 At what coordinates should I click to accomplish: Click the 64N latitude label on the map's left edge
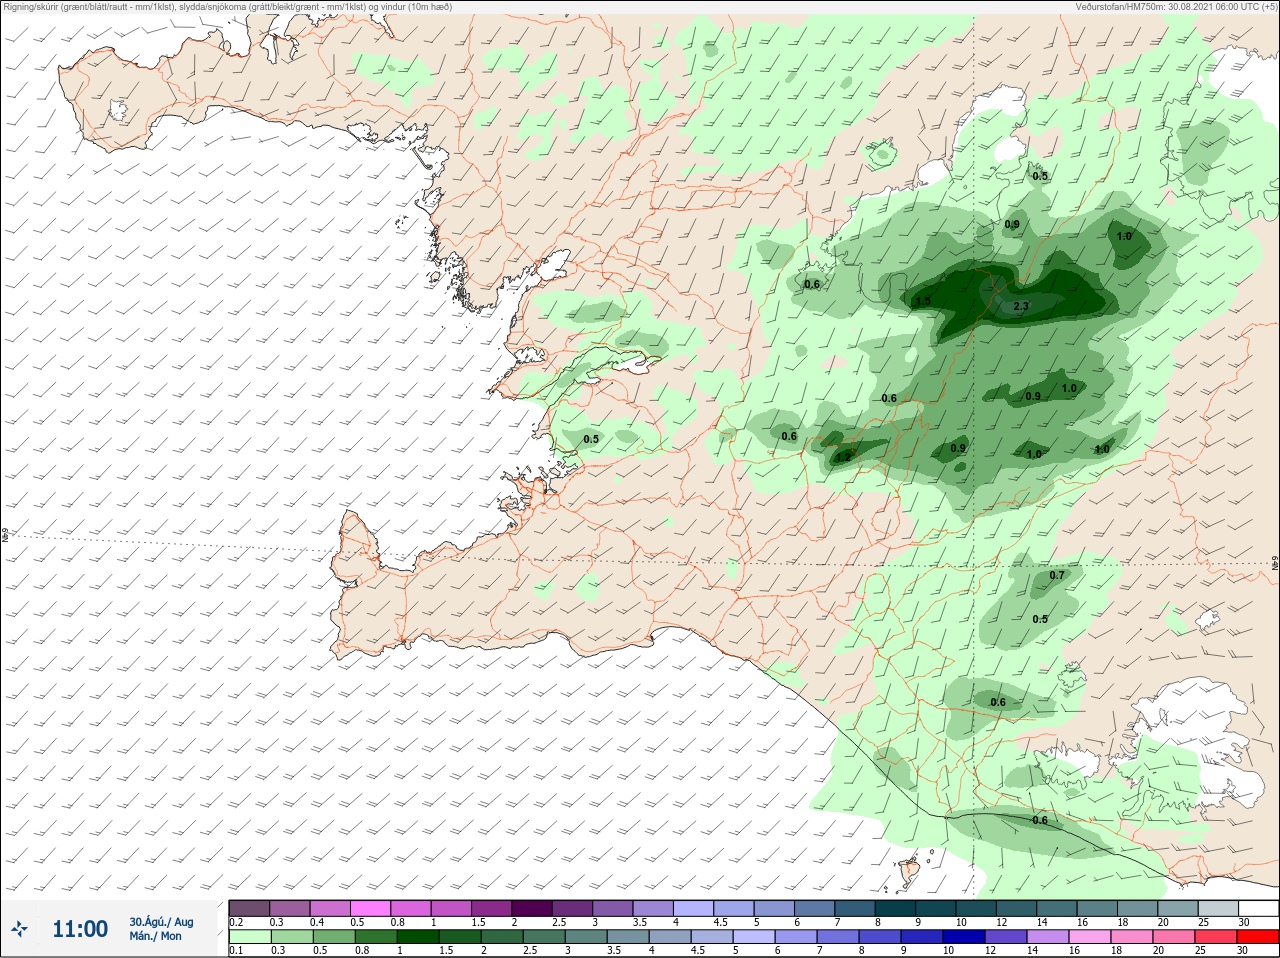click(x=5, y=535)
